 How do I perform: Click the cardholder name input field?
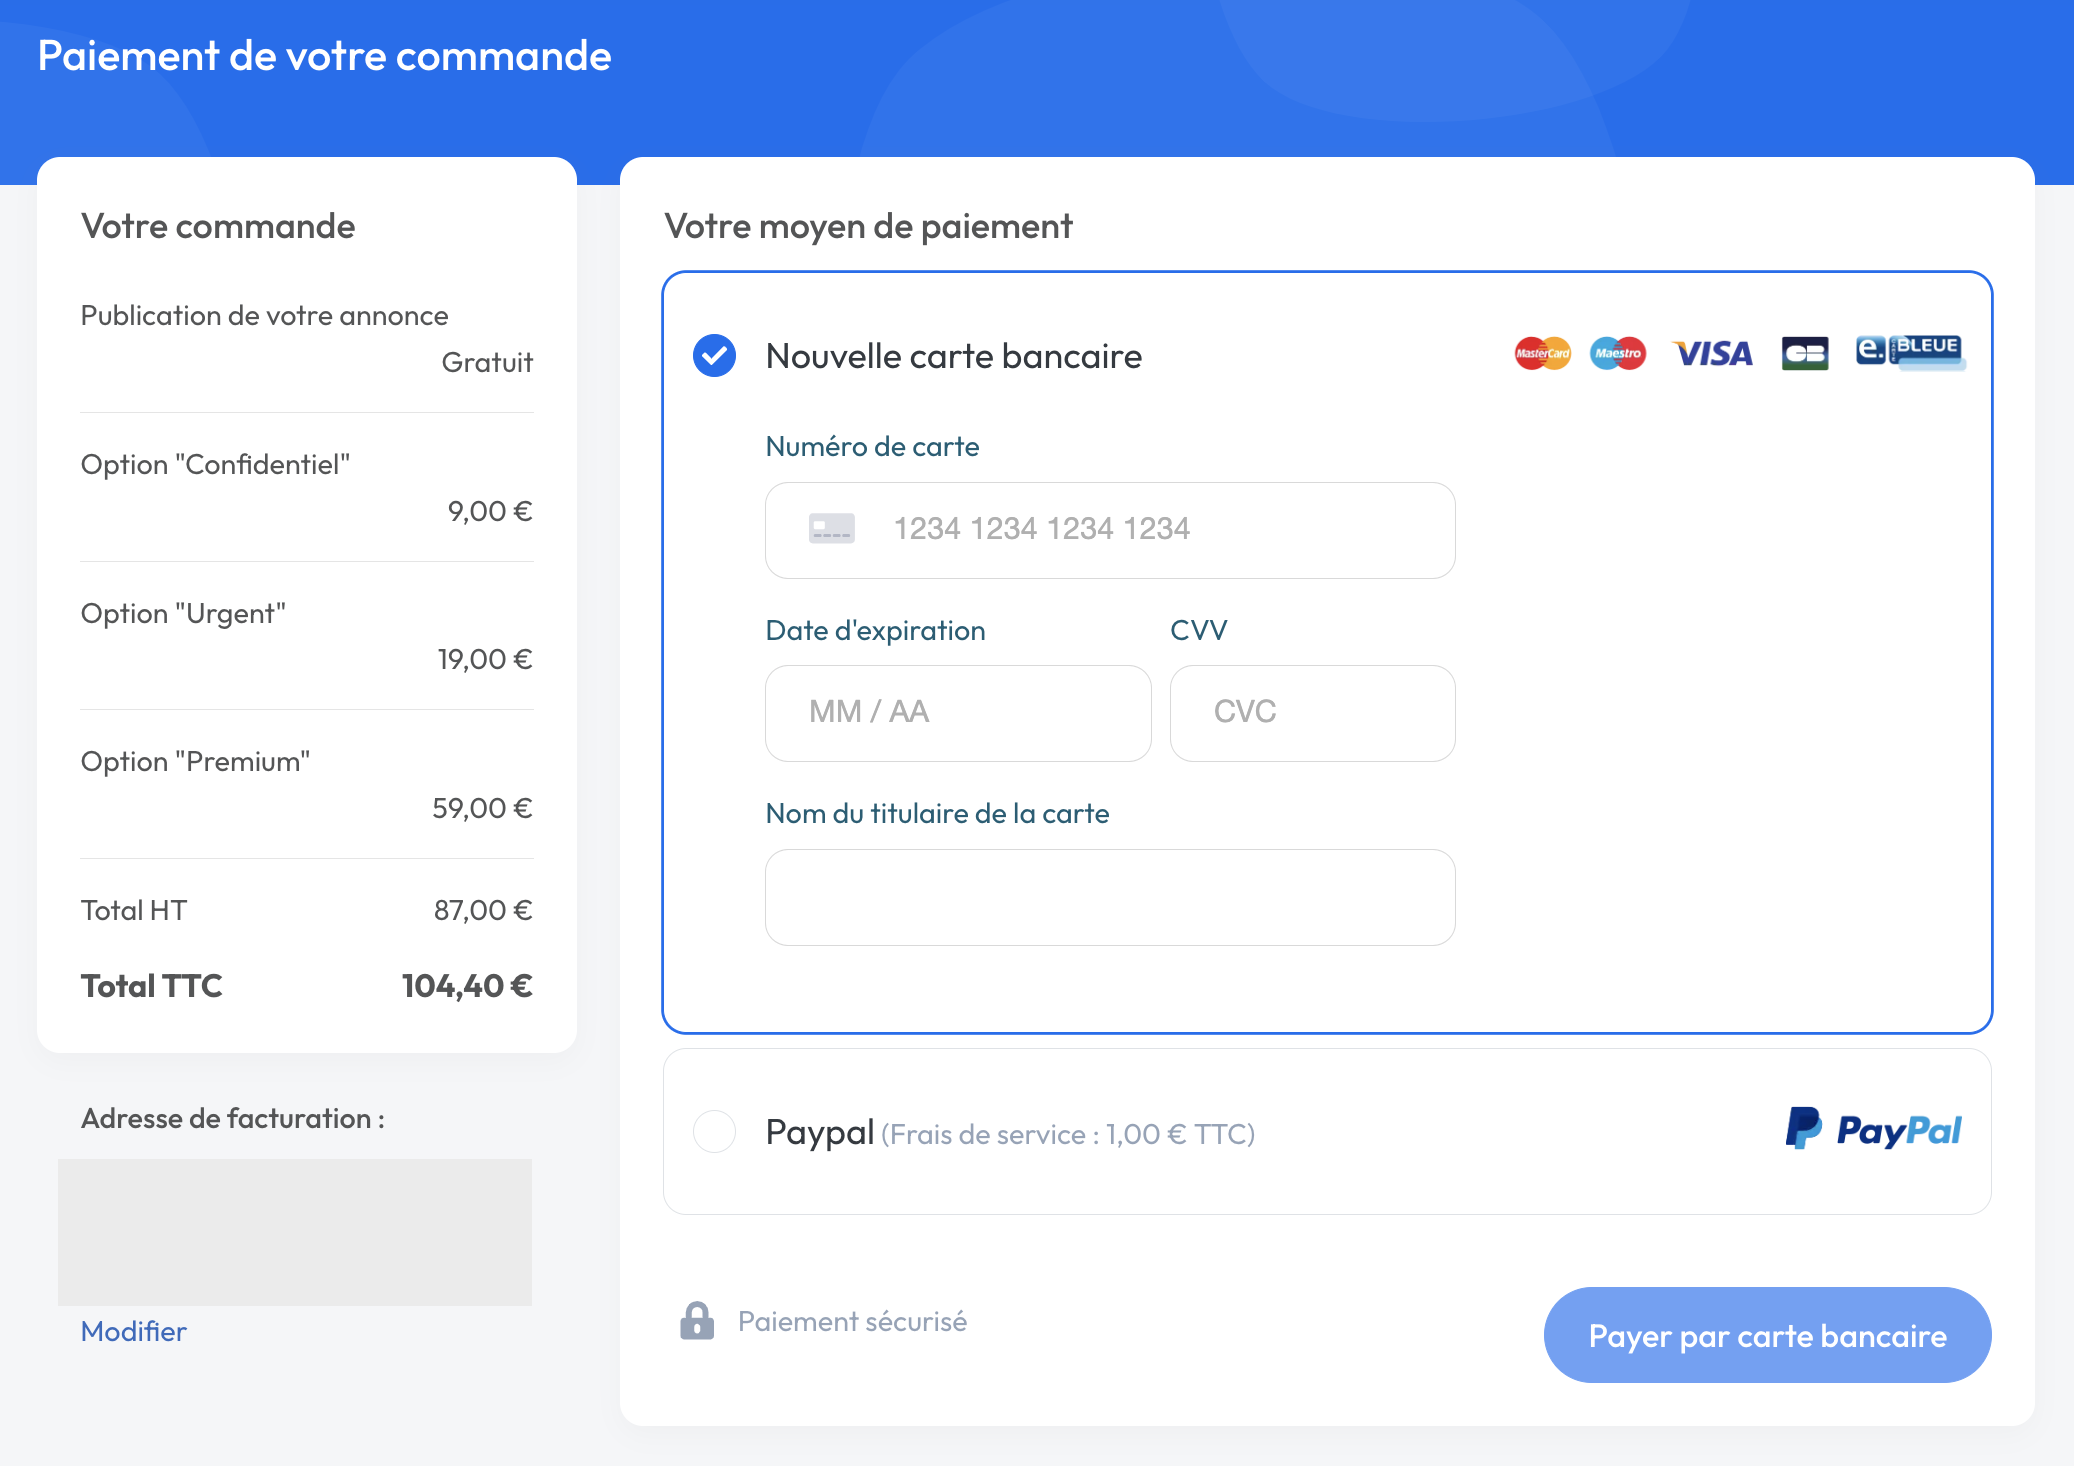pyautogui.click(x=1110, y=897)
